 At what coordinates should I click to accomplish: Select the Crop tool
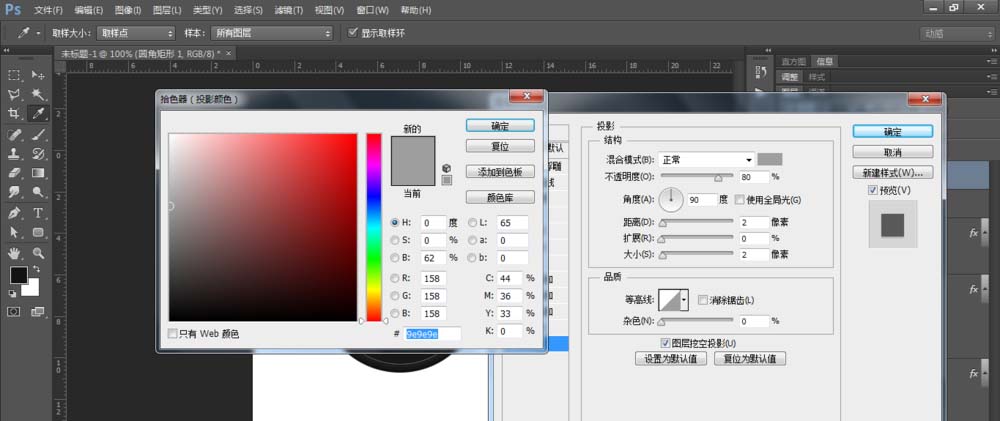(16, 114)
